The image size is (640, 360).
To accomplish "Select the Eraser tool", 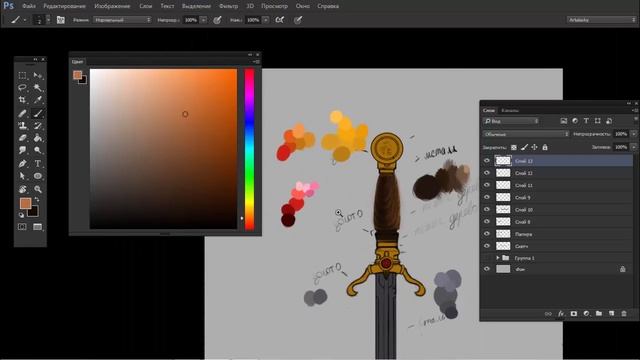I will click(22, 138).
